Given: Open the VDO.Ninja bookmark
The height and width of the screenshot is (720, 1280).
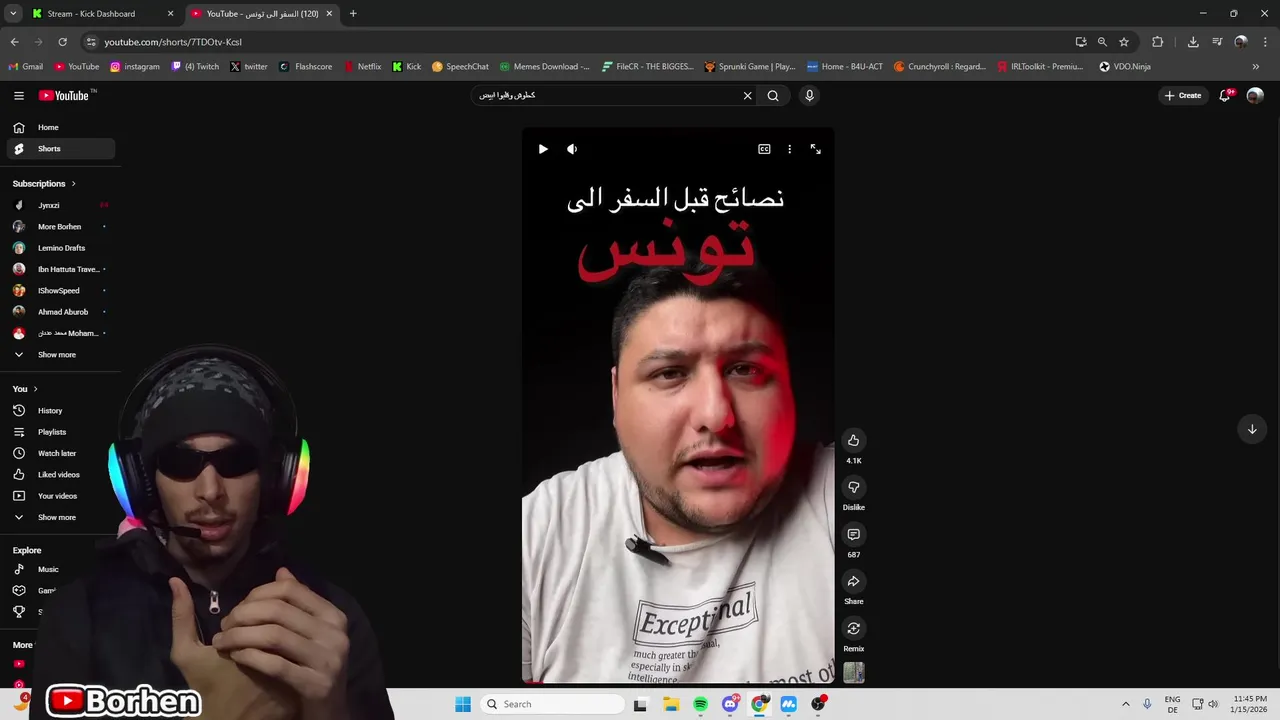Looking at the screenshot, I should click(x=1125, y=67).
